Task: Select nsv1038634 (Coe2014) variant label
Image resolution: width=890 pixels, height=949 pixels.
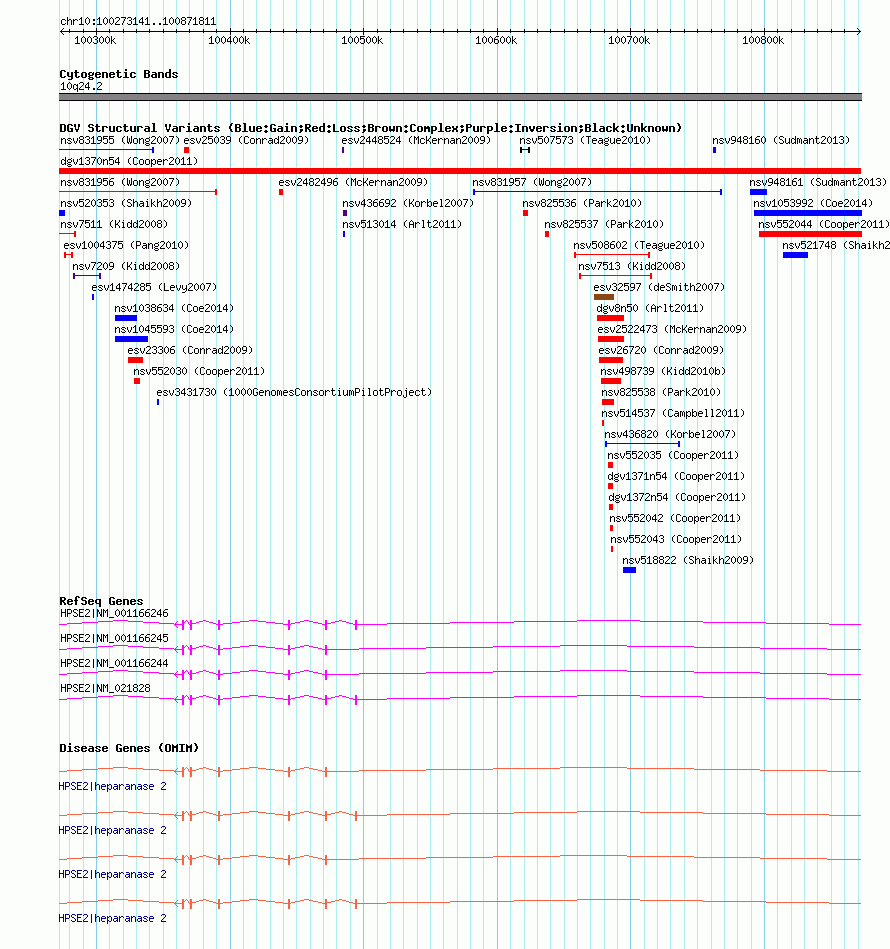Action: point(174,309)
